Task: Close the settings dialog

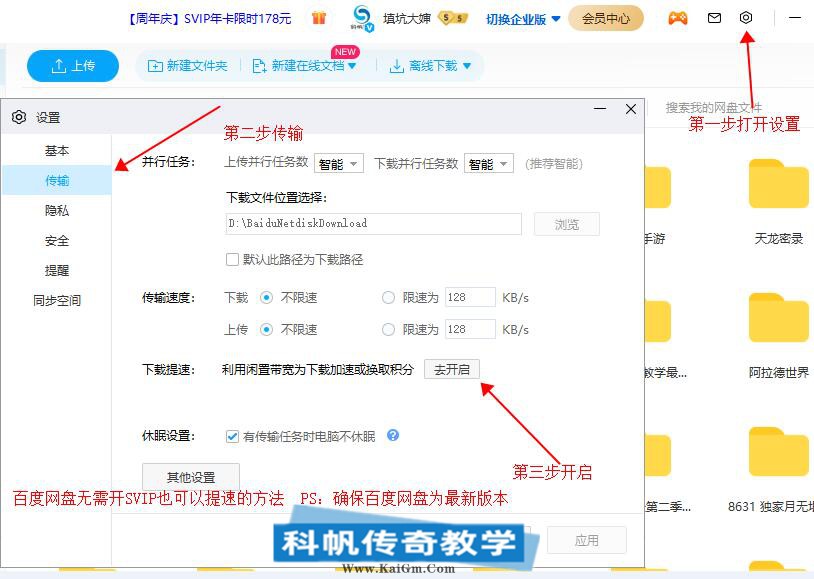Action: 631,109
